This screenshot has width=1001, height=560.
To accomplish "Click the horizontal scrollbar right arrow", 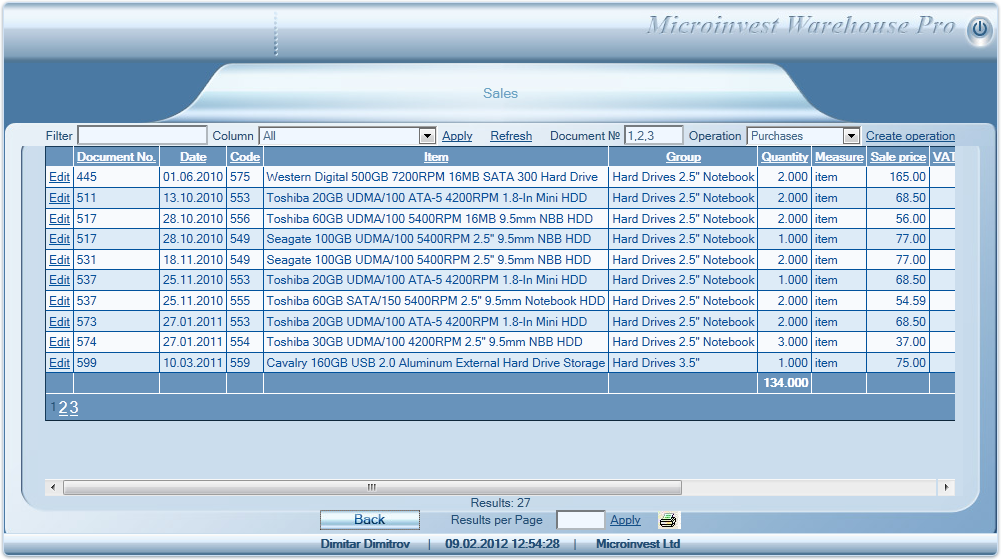I will pos(946,487).
